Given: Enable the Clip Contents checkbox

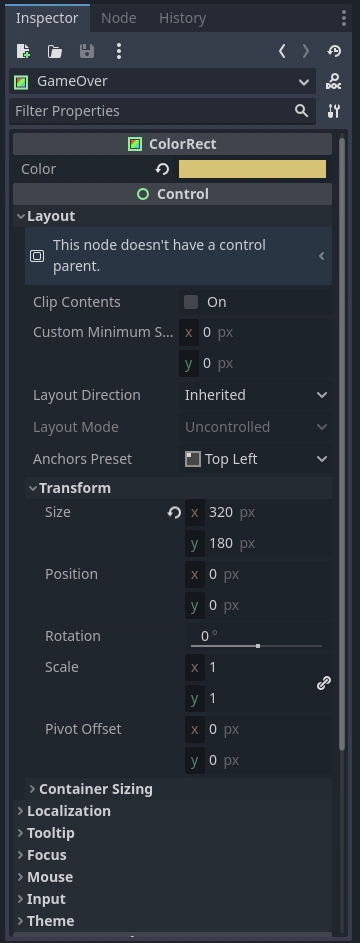Looking at the screenshot, I should coord(191,302).
